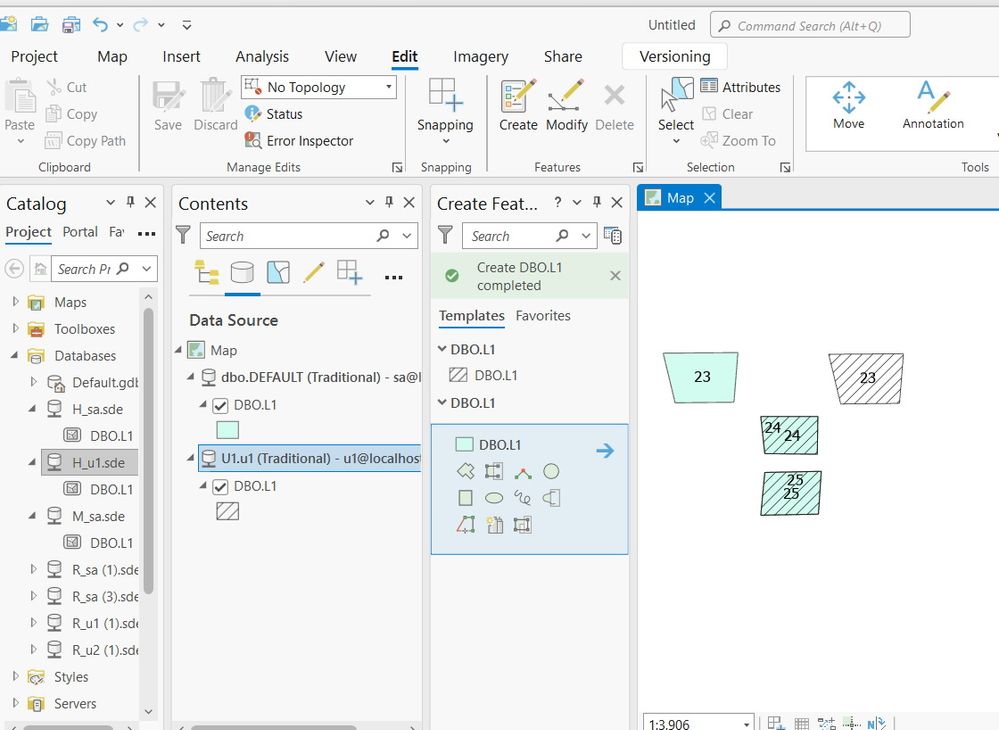Screen dimensions: 999x730
Task: Collapse the H_u1.sde database connection
Action: click(x=32, y=462)
